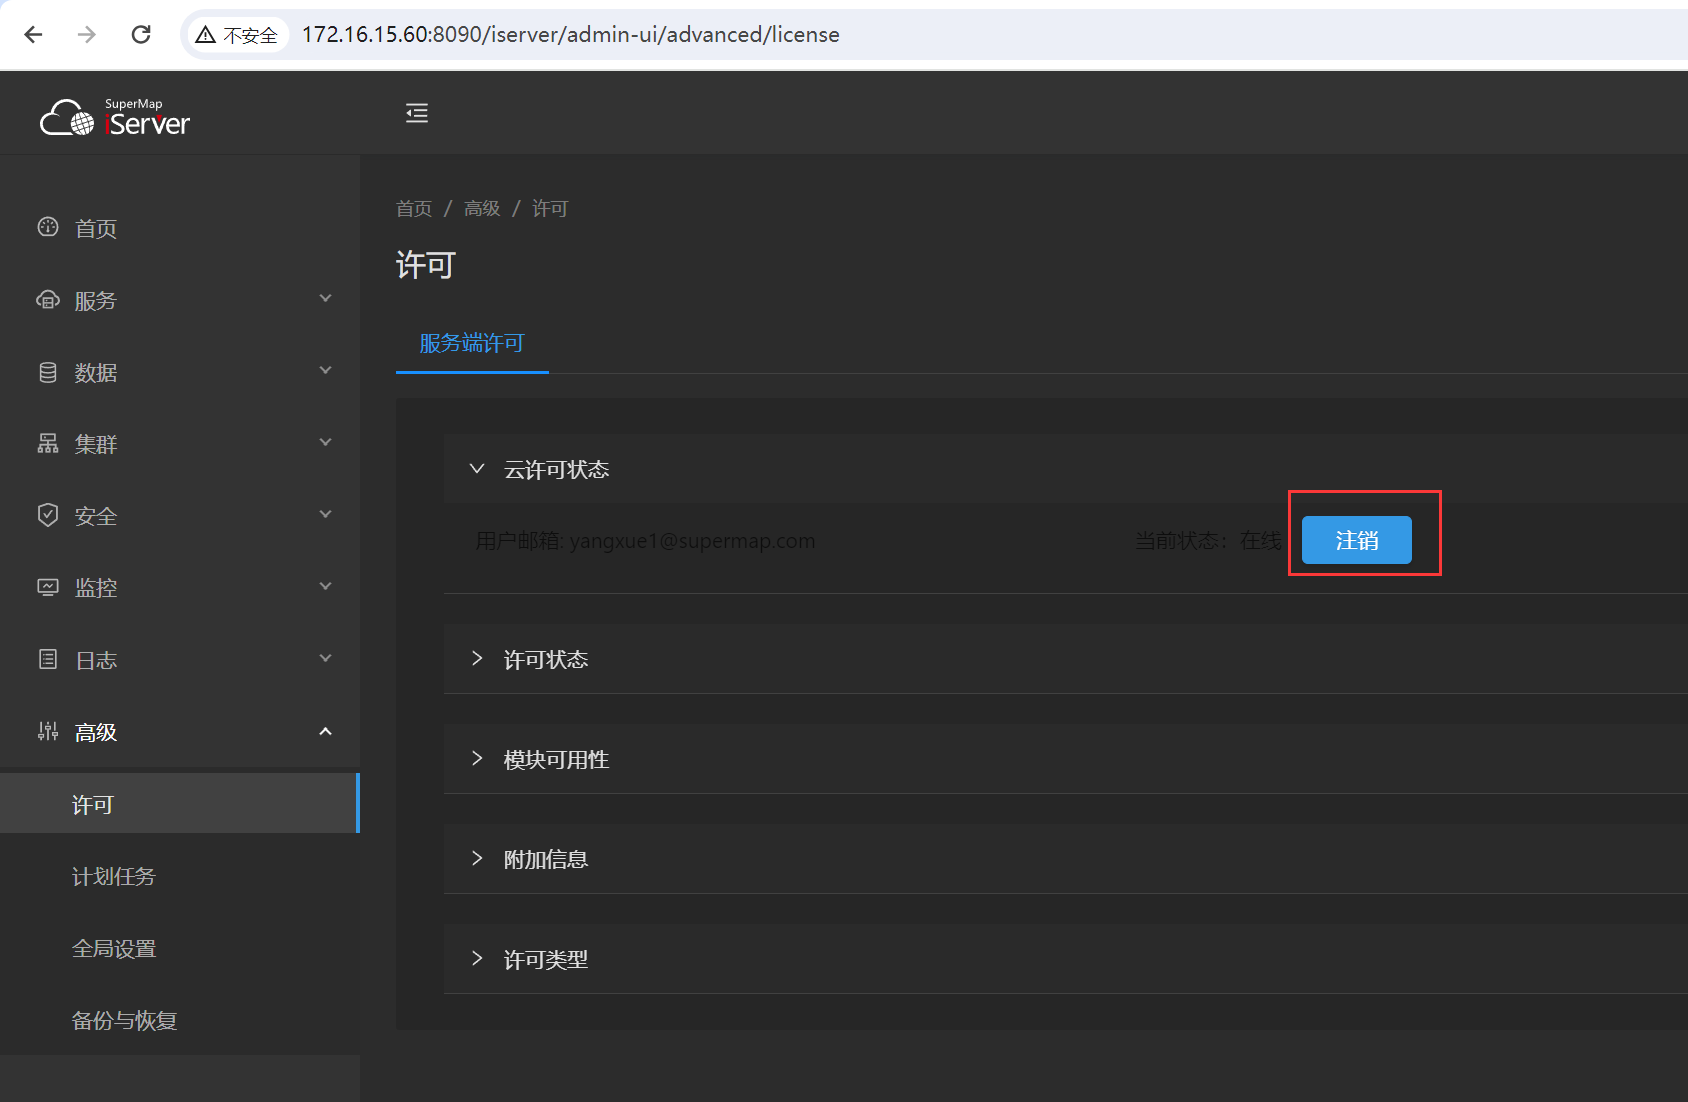Screen dimensions: 1688x1102
Task: Click the 许可类型 header label
Action: point(546,959)
